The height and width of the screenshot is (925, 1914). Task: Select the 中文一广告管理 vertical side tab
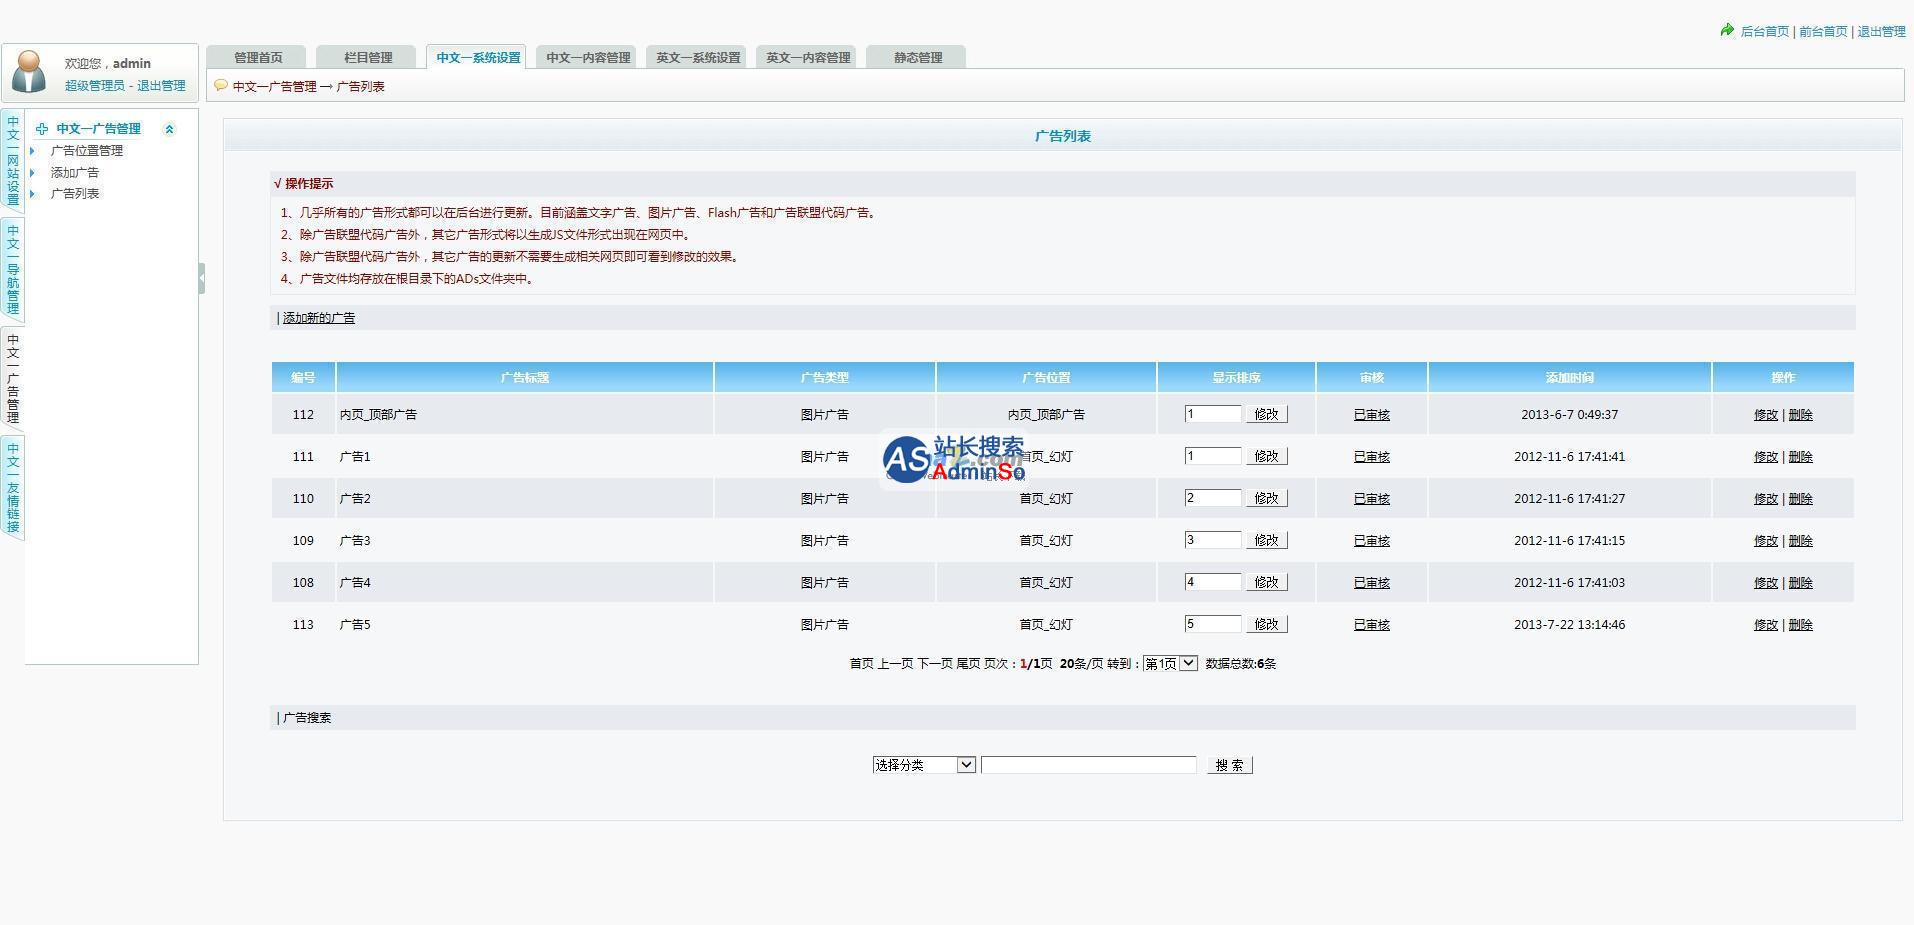(x=13, y=379)
